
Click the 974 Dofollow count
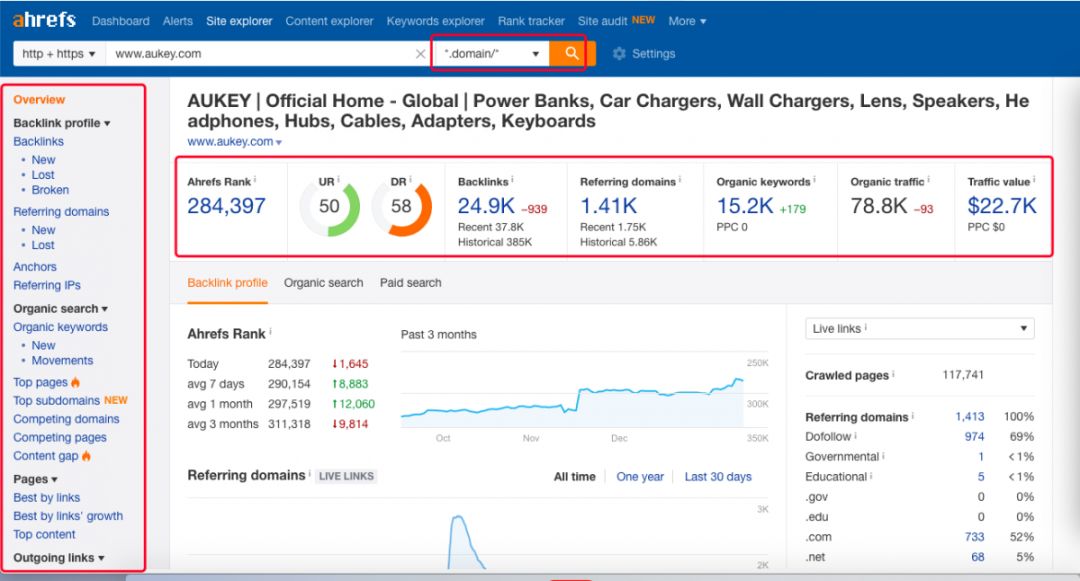(974, 436)
